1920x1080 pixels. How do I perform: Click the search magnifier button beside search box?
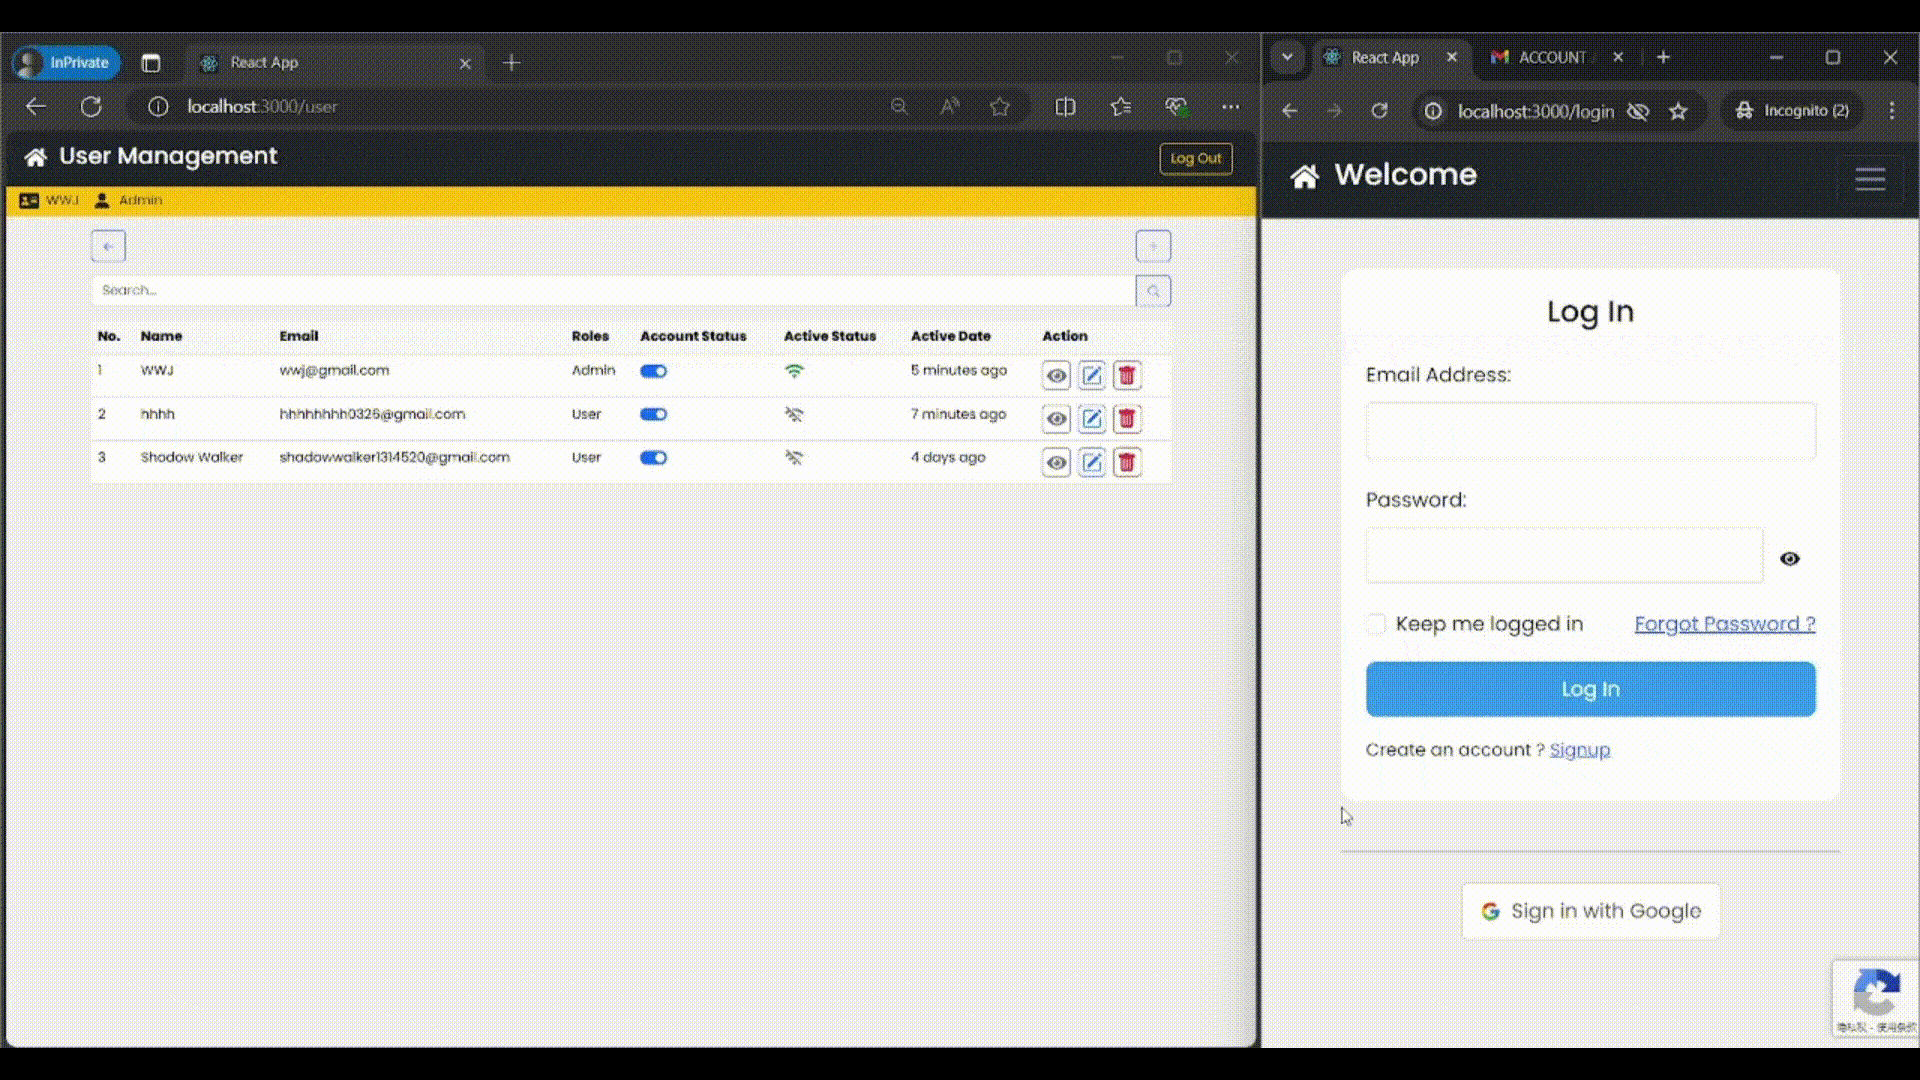tap(1153, 291)
